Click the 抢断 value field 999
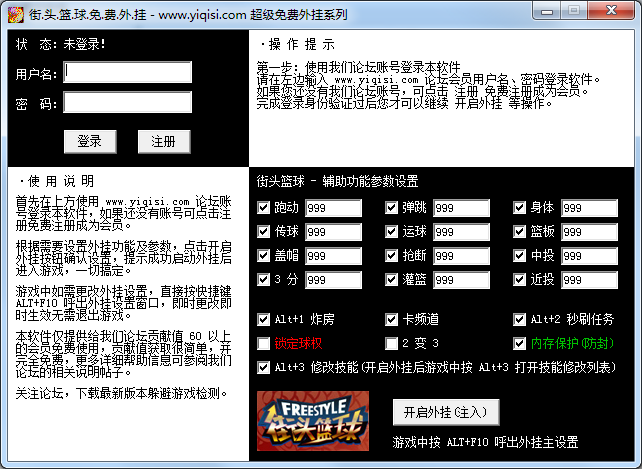Screen dimensions: 642x469 click(461, 256)
